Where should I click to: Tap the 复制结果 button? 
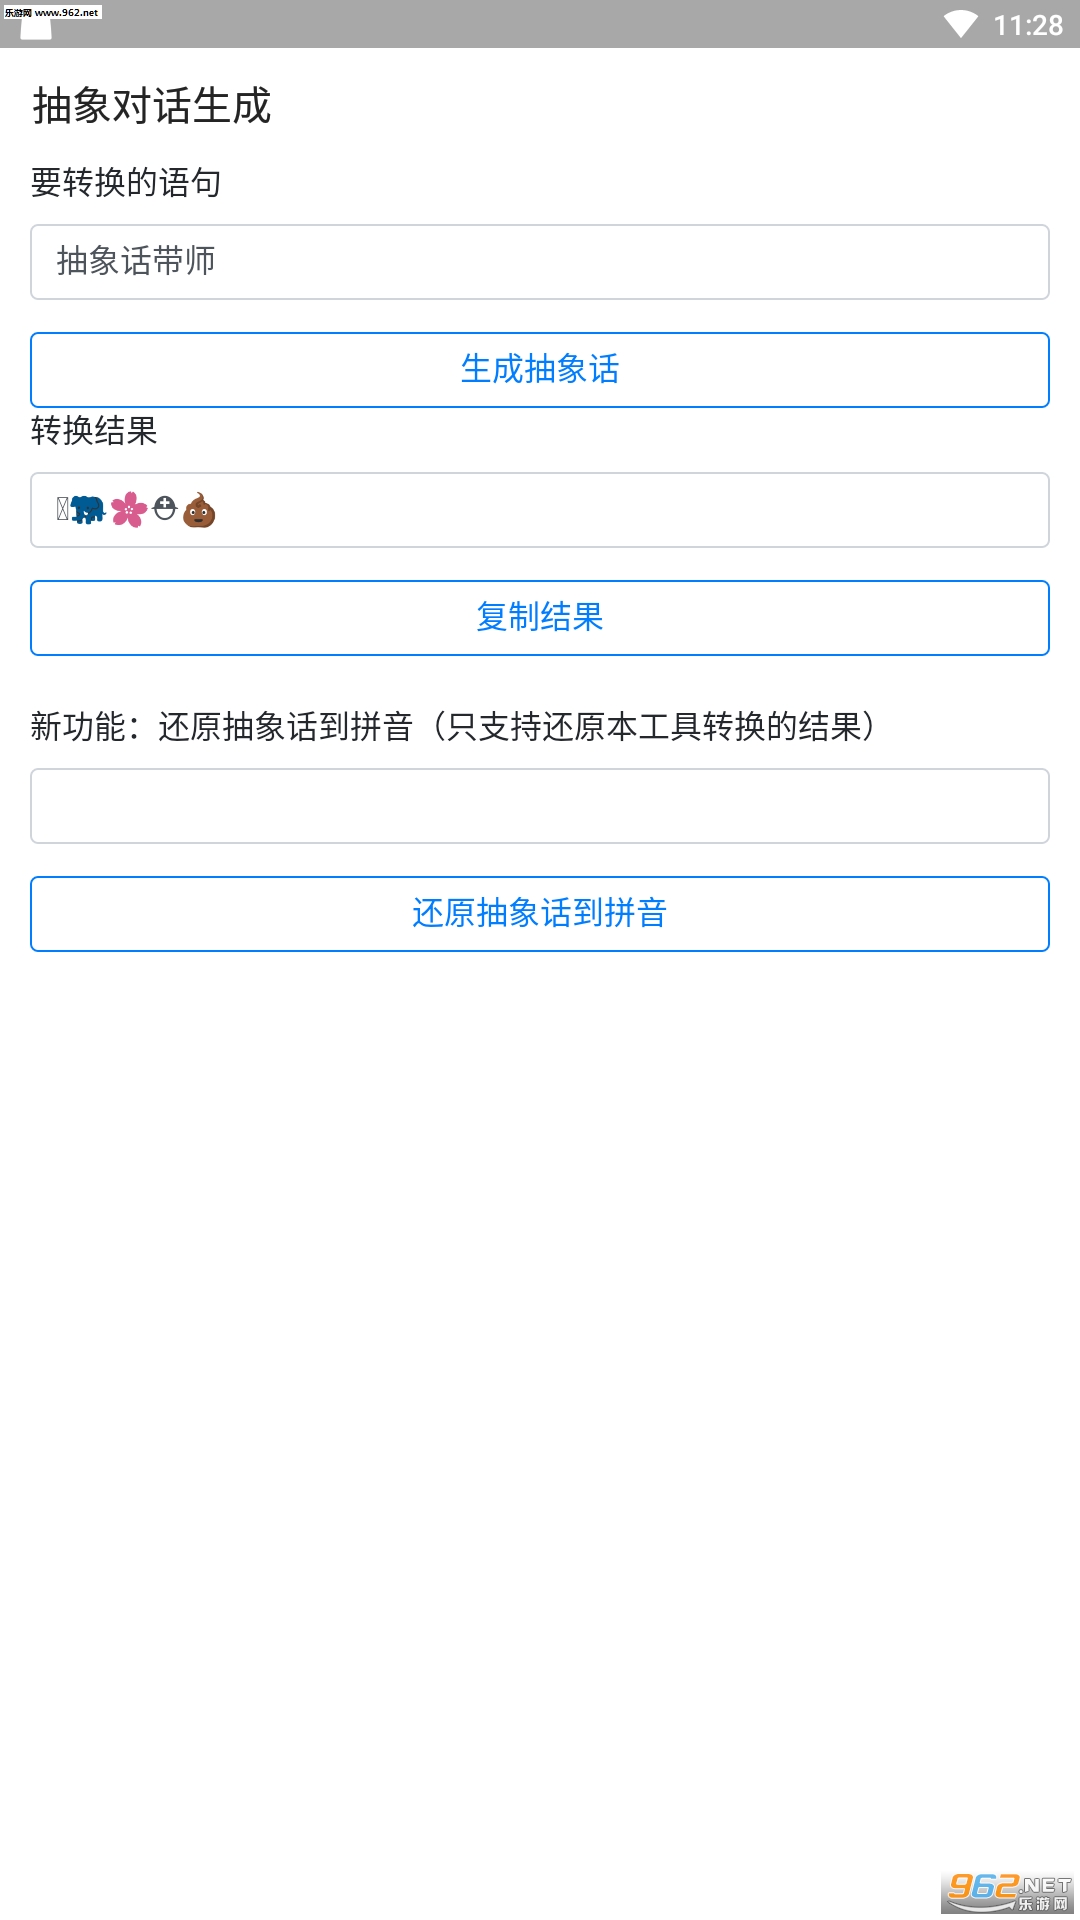[540, 618]
